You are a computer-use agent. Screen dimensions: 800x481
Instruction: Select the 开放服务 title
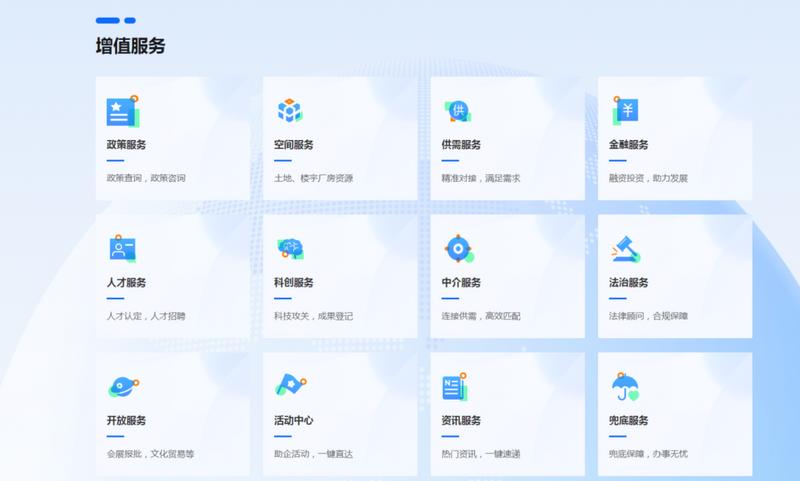coord(126,421)
